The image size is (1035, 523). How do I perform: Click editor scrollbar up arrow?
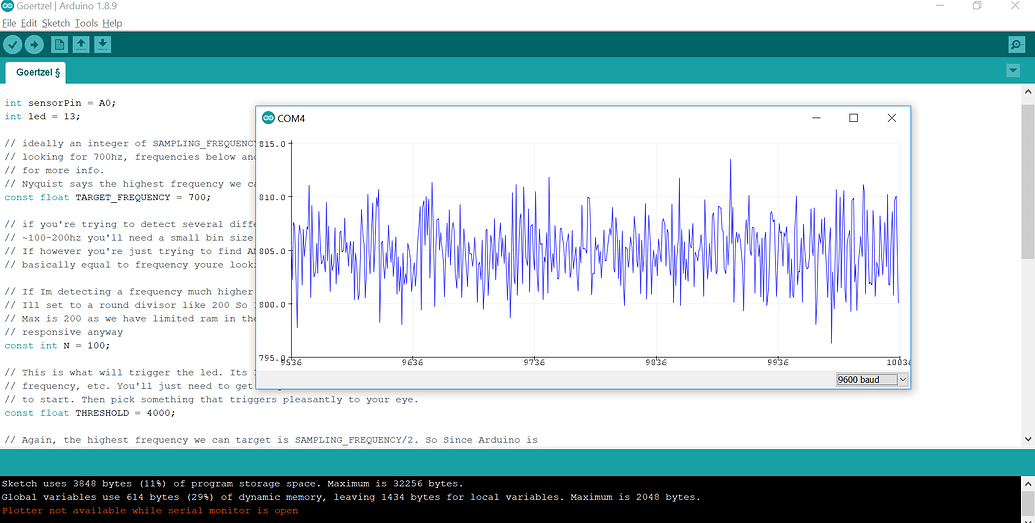tap(1028, 91)
